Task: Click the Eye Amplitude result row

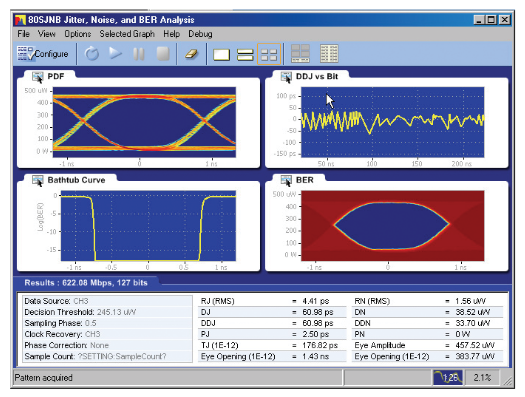Action: pyautogui.click(x=428, y=345)
